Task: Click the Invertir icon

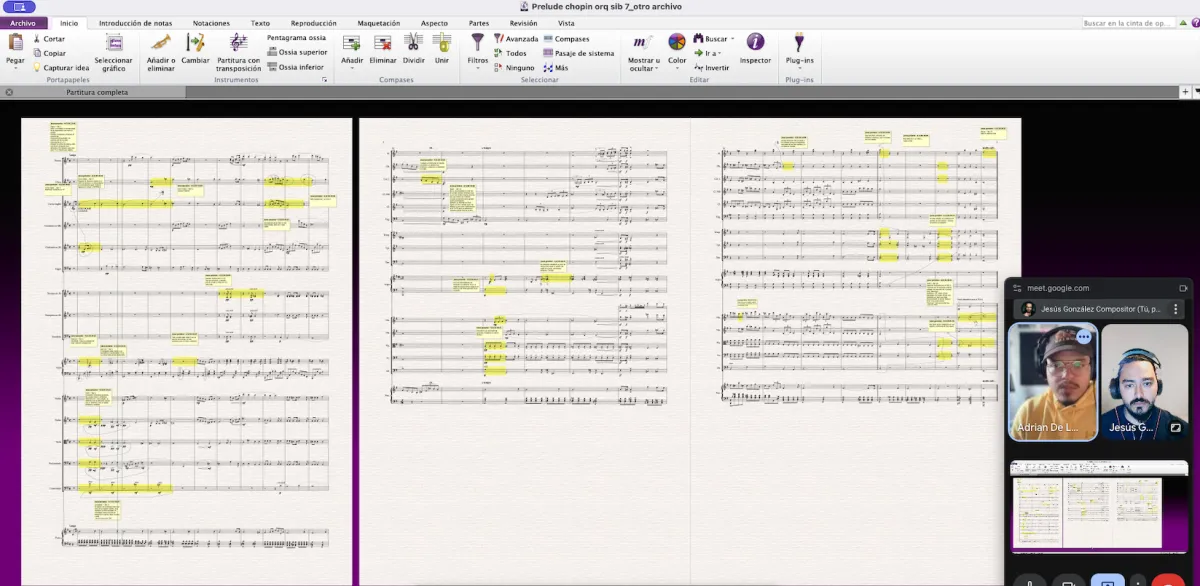Action: coord(698,67)
